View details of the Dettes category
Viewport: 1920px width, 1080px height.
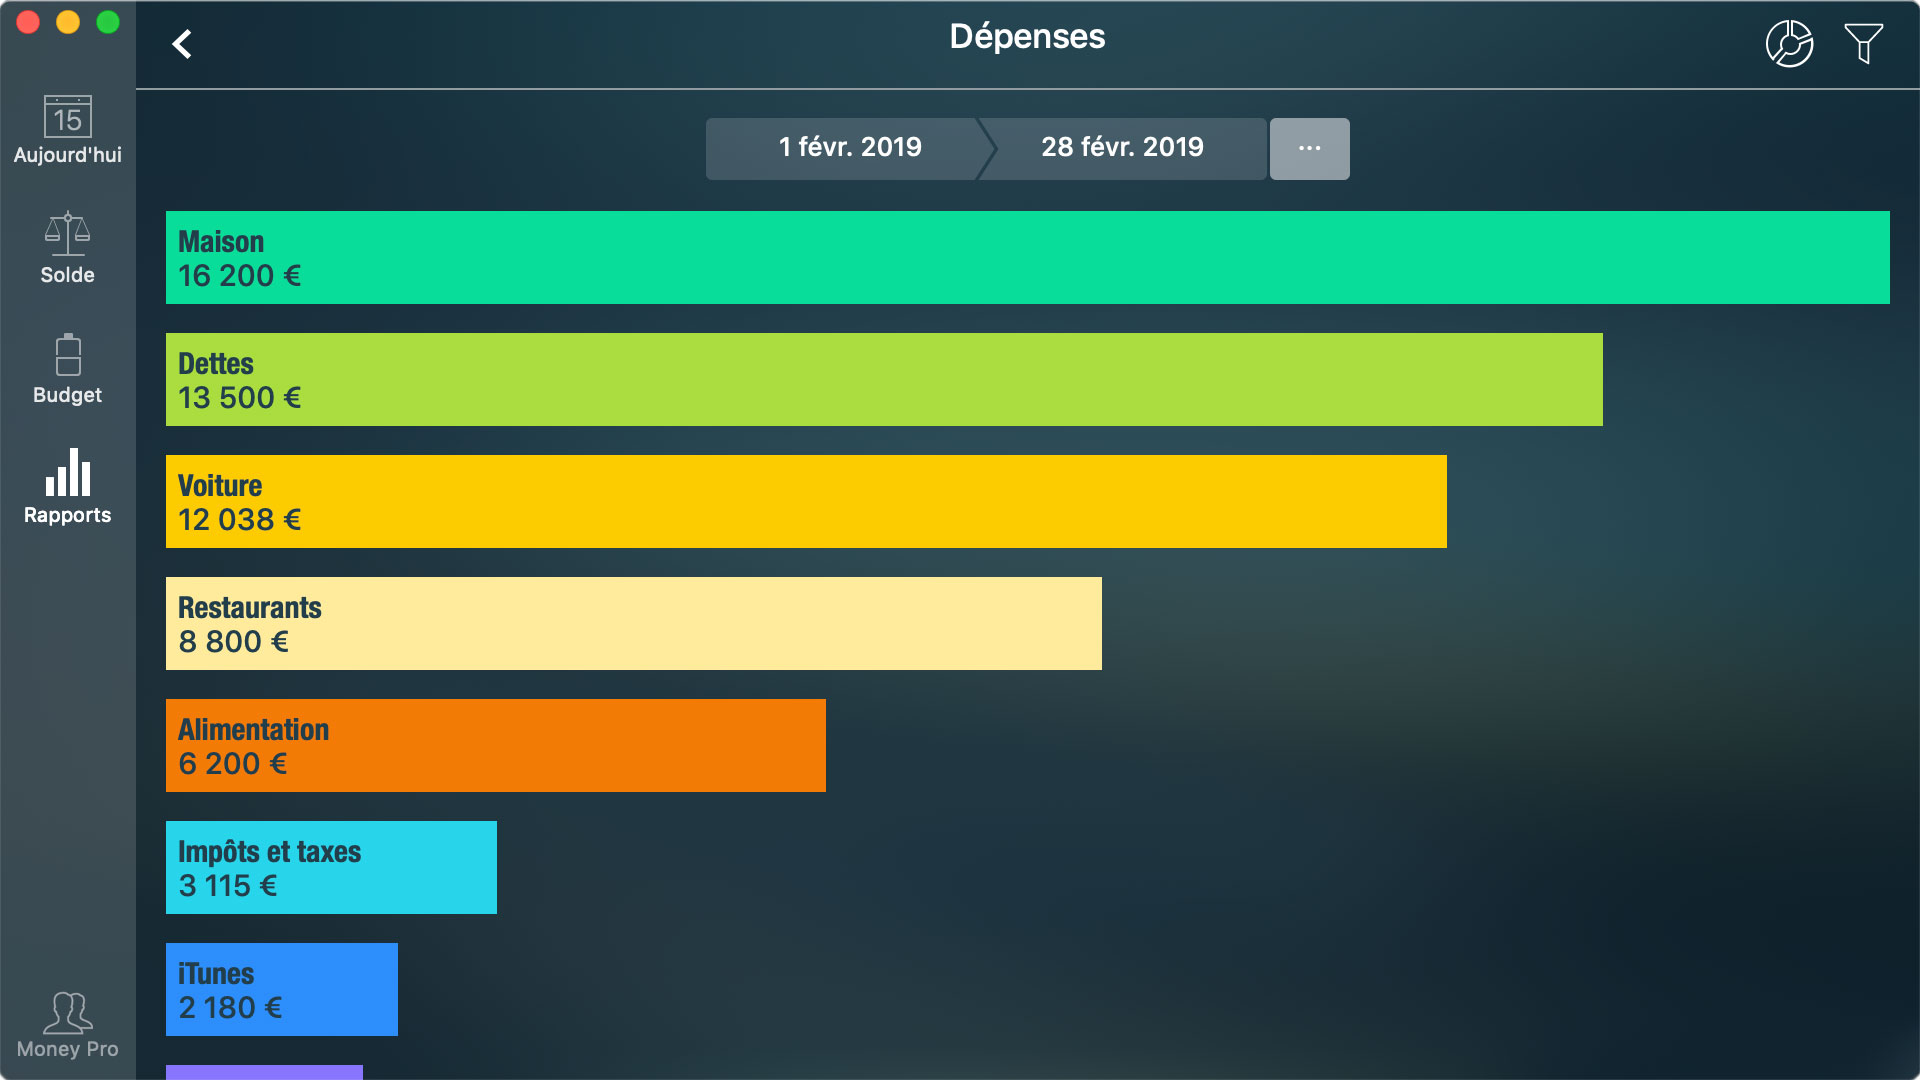[x=884, y=379]
